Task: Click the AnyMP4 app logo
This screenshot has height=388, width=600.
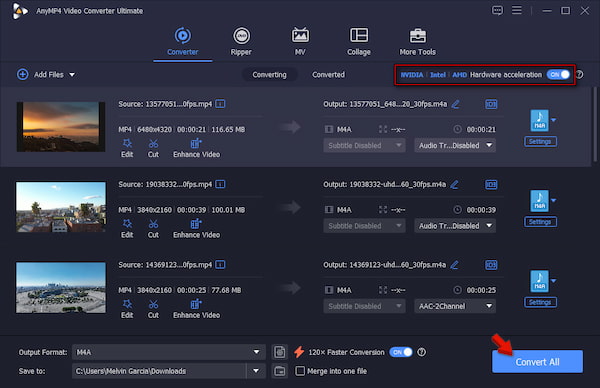Action: point(20,11)
